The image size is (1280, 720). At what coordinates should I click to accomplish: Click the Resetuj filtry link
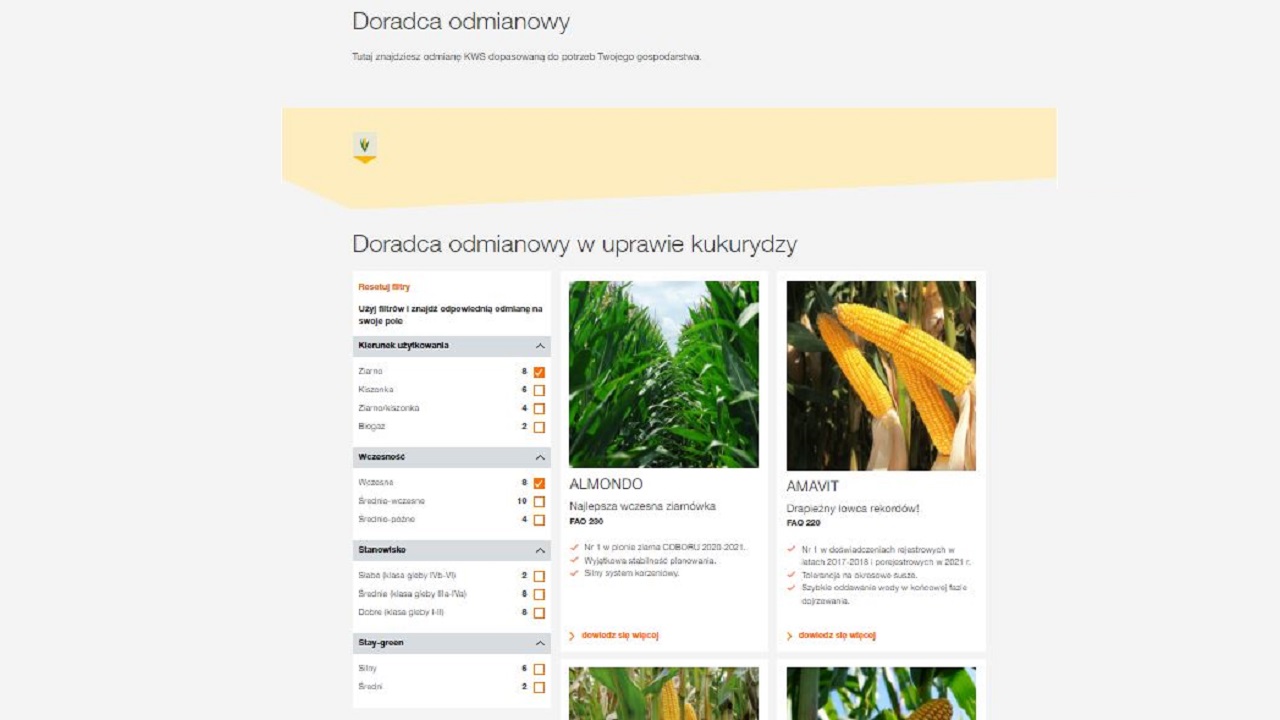(x=384, y=287)
